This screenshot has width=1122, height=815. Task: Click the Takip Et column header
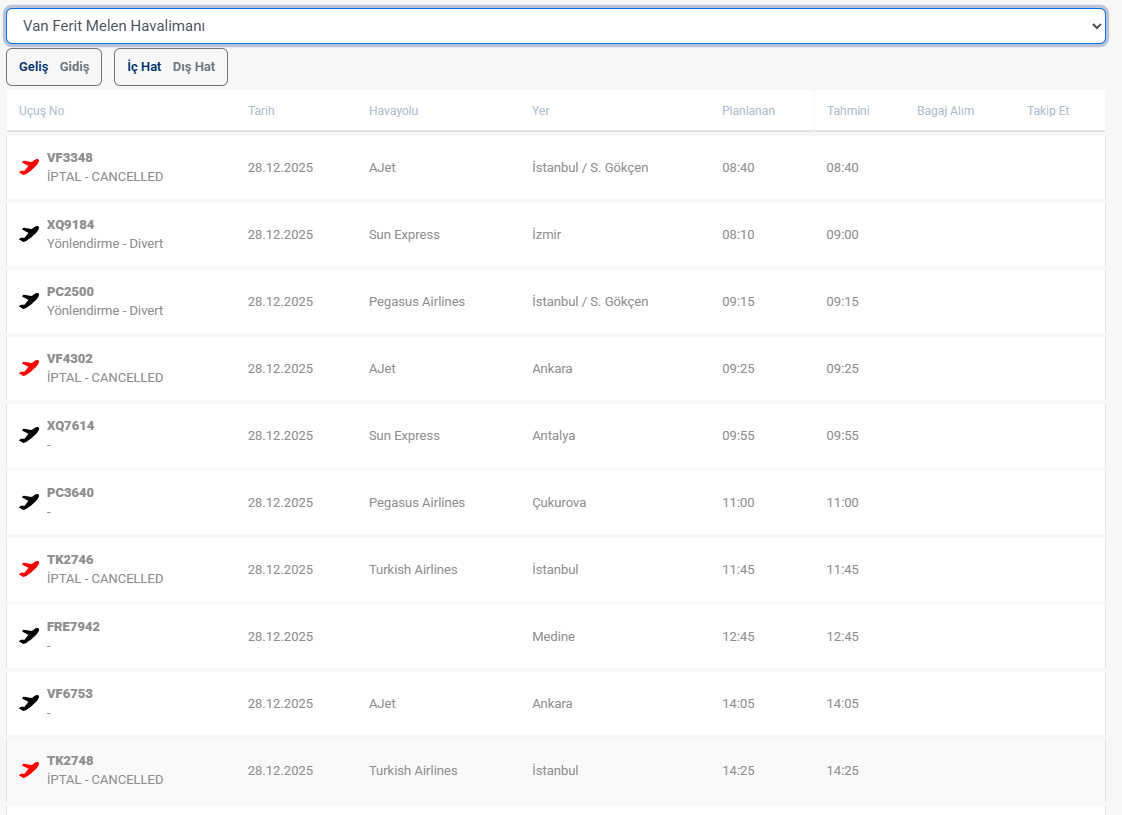pos(1047,111)
